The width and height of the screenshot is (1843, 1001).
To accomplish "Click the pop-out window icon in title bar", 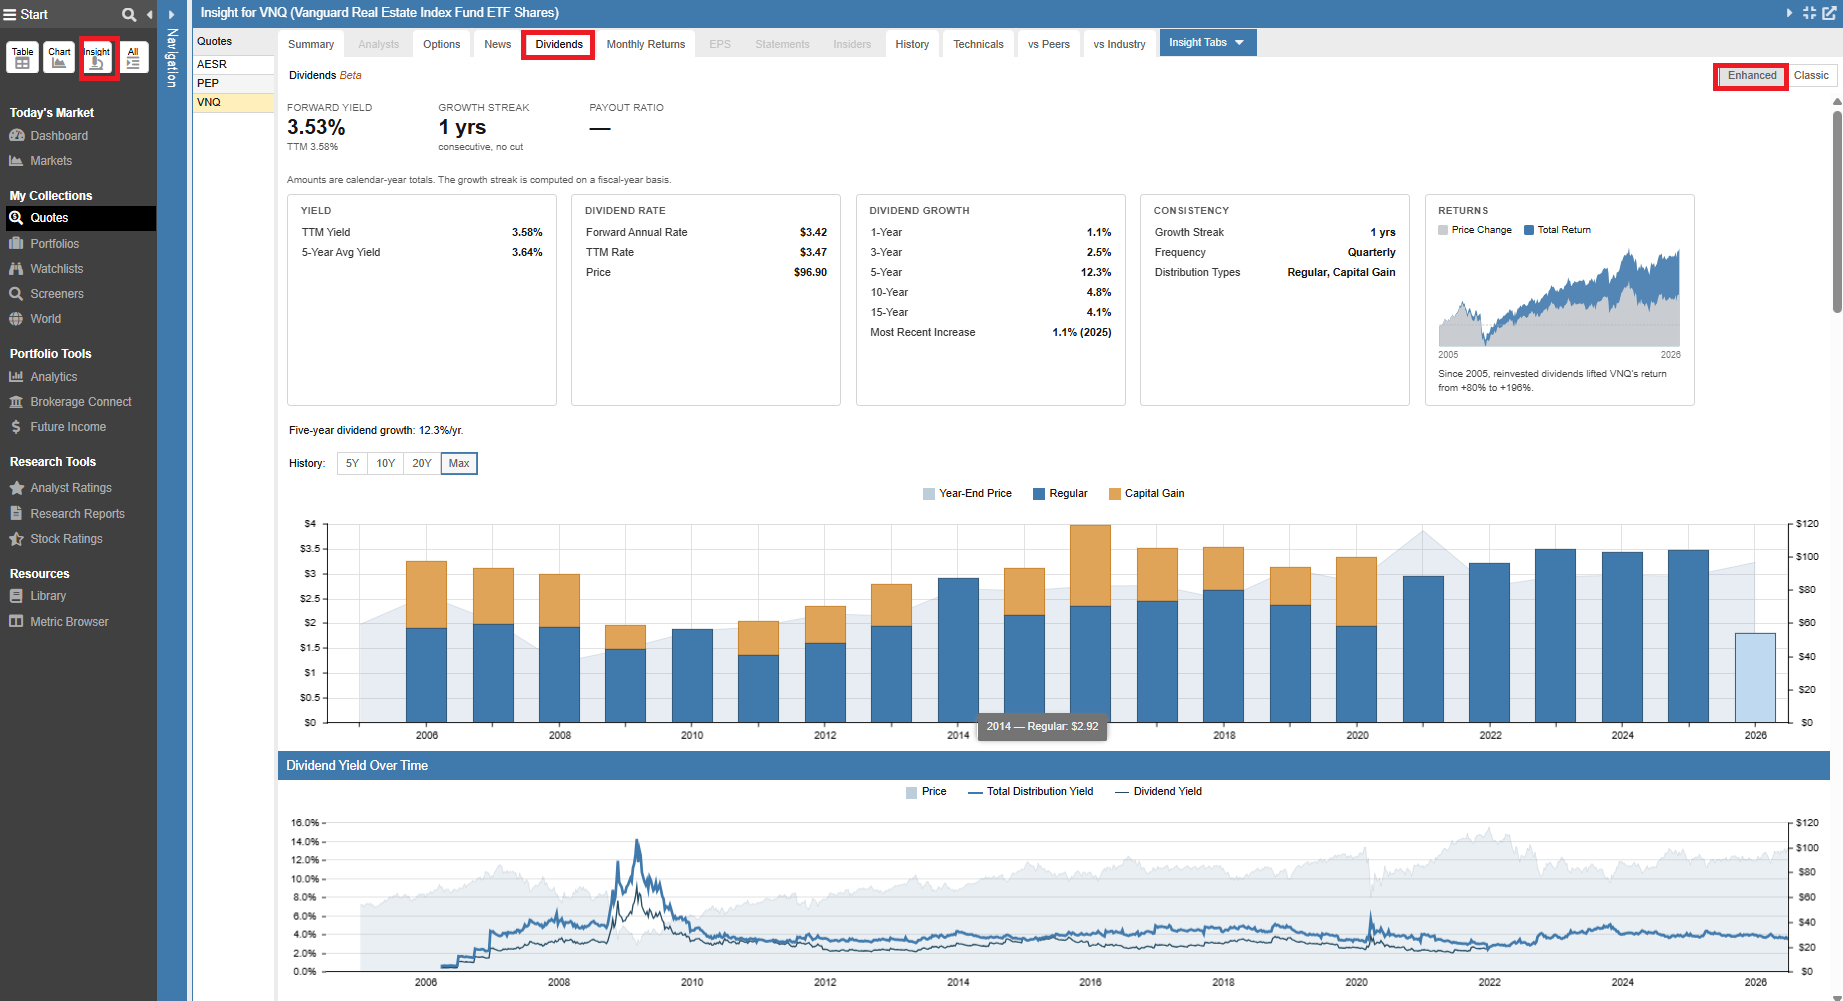I will point(1829,13).
